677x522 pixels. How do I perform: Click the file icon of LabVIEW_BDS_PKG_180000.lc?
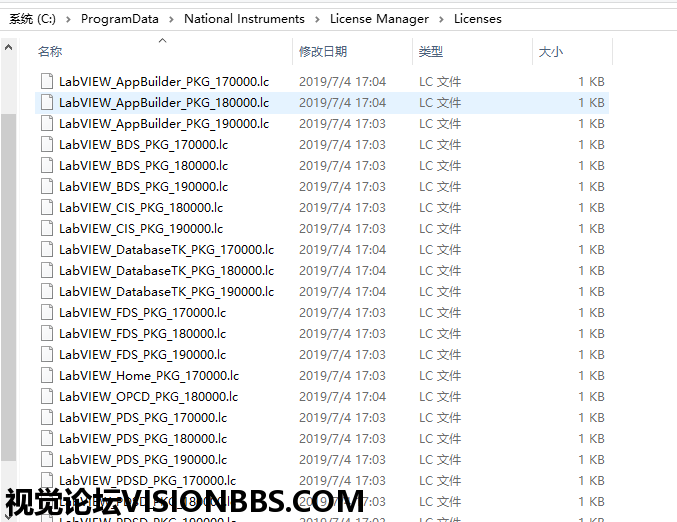[47, 165]
